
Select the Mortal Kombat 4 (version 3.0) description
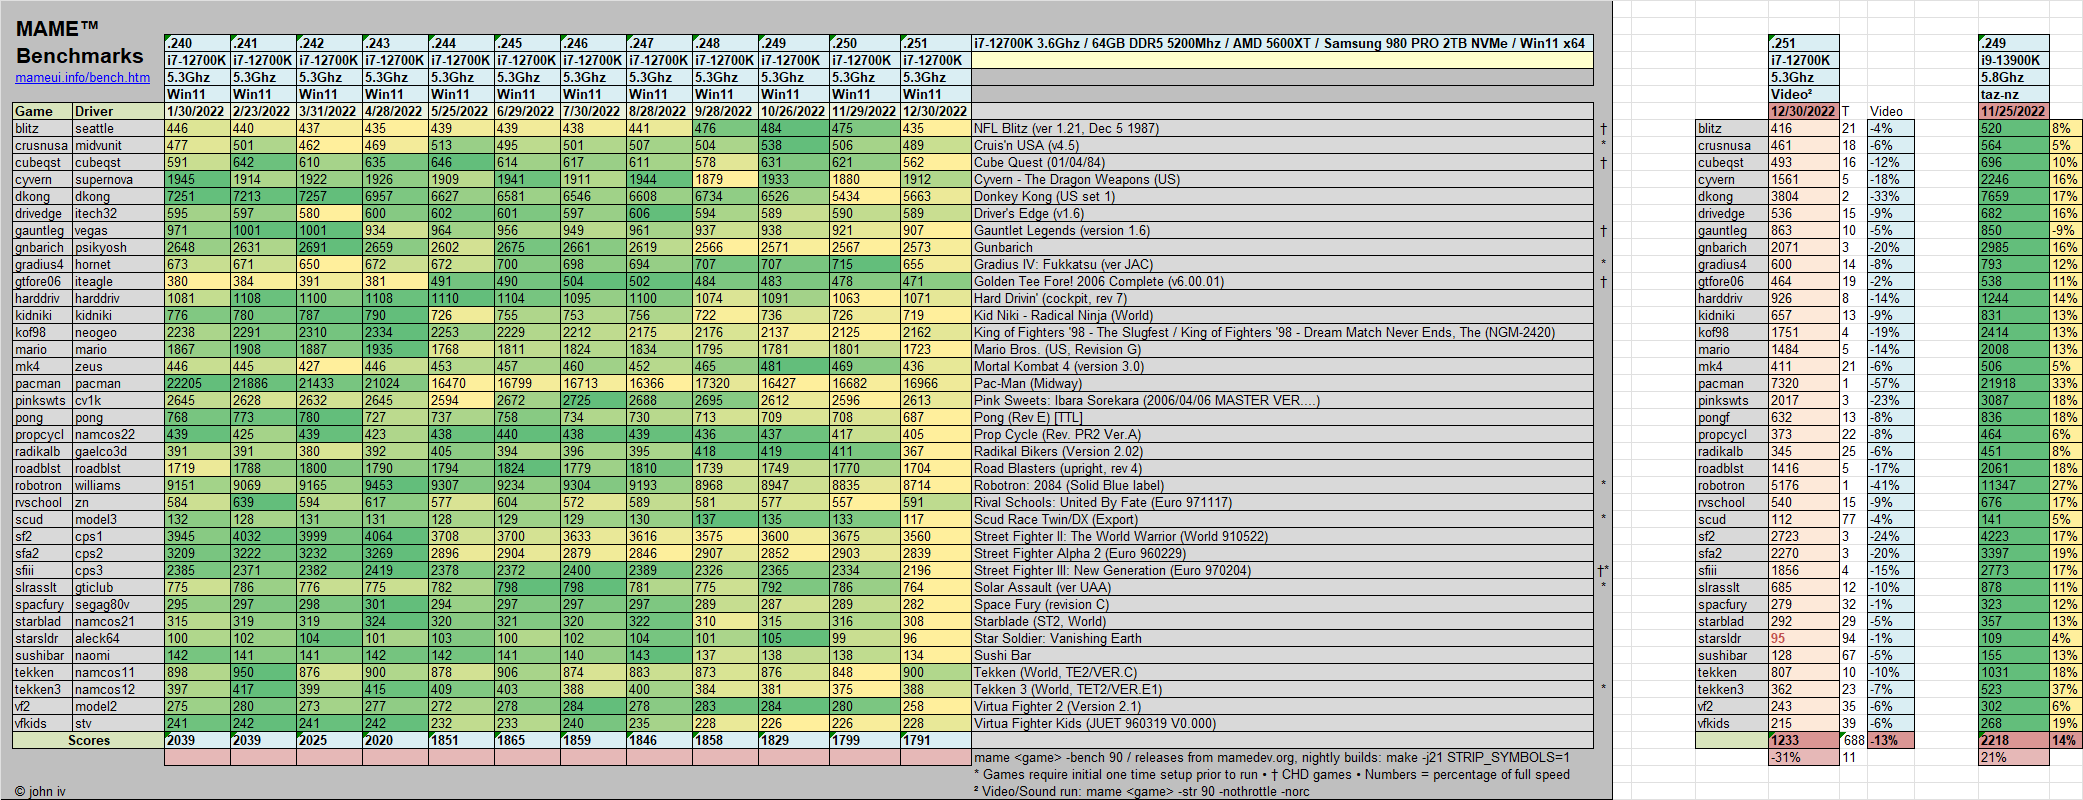[1282, 366]
